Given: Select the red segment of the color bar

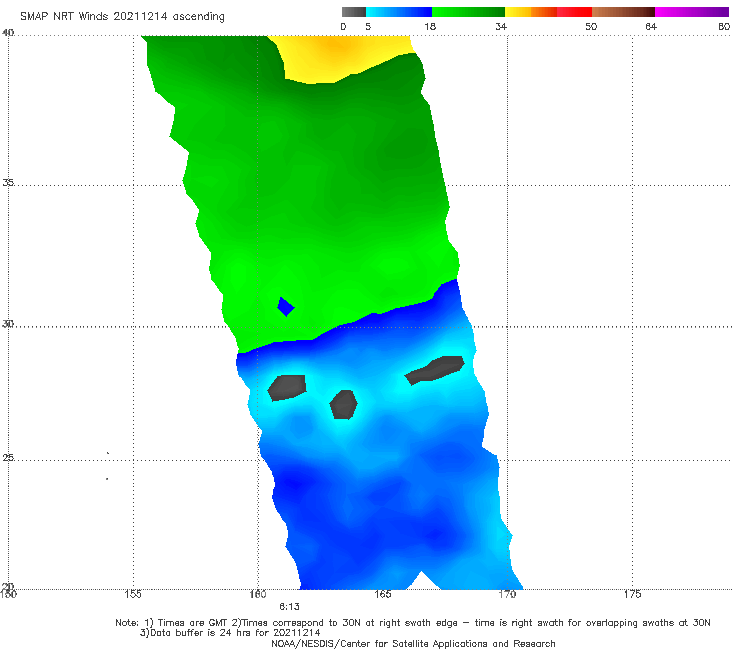Looking at the screenshot, I should (574, 12).
